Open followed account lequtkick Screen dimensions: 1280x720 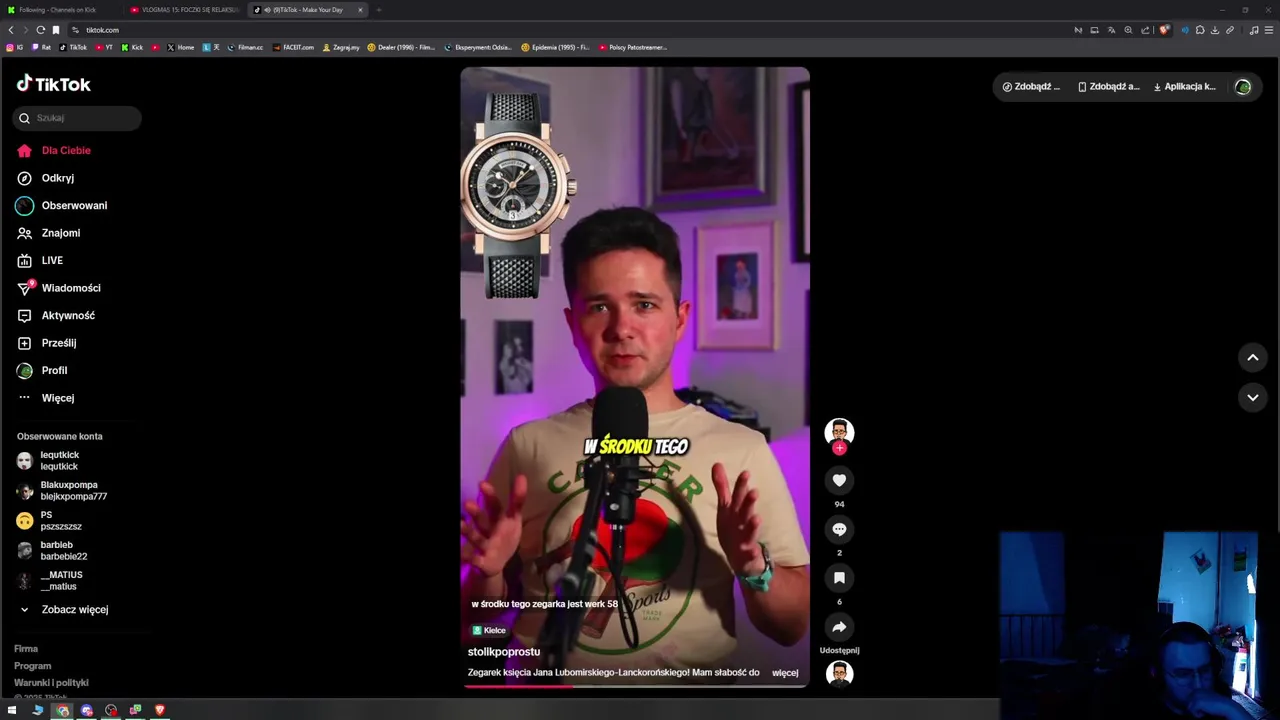48,461
